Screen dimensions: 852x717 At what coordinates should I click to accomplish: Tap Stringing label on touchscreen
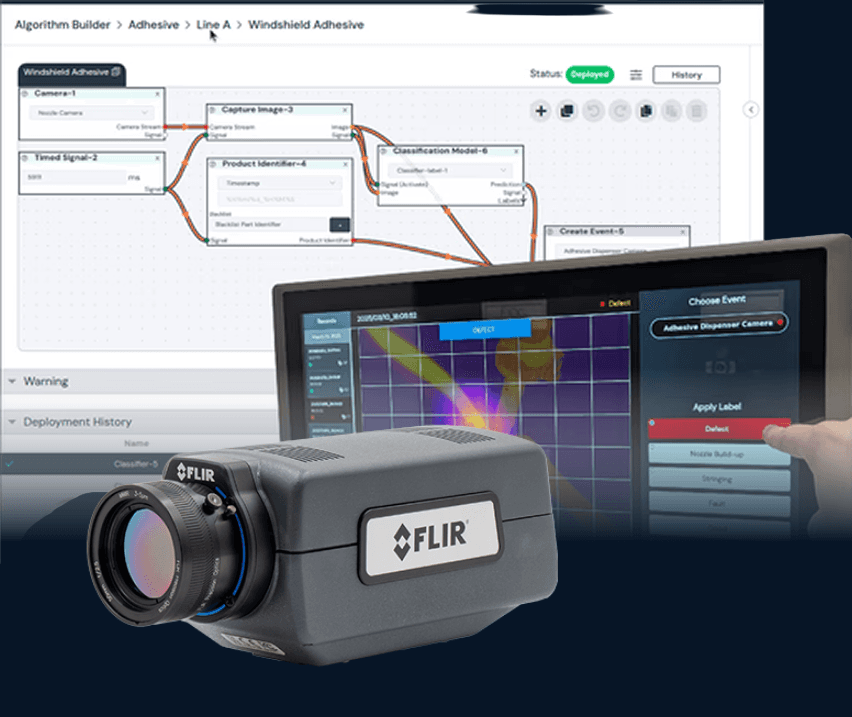(718, 479)
